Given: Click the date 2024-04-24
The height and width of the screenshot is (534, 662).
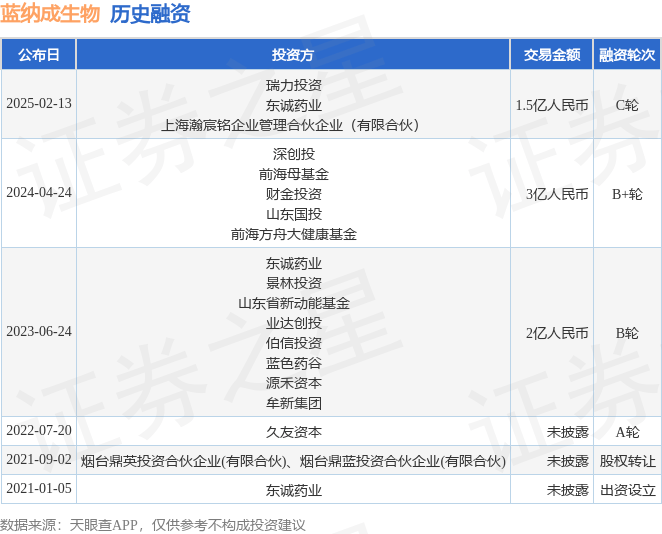Looking at the screenshot, I should (x=39, y=192).
